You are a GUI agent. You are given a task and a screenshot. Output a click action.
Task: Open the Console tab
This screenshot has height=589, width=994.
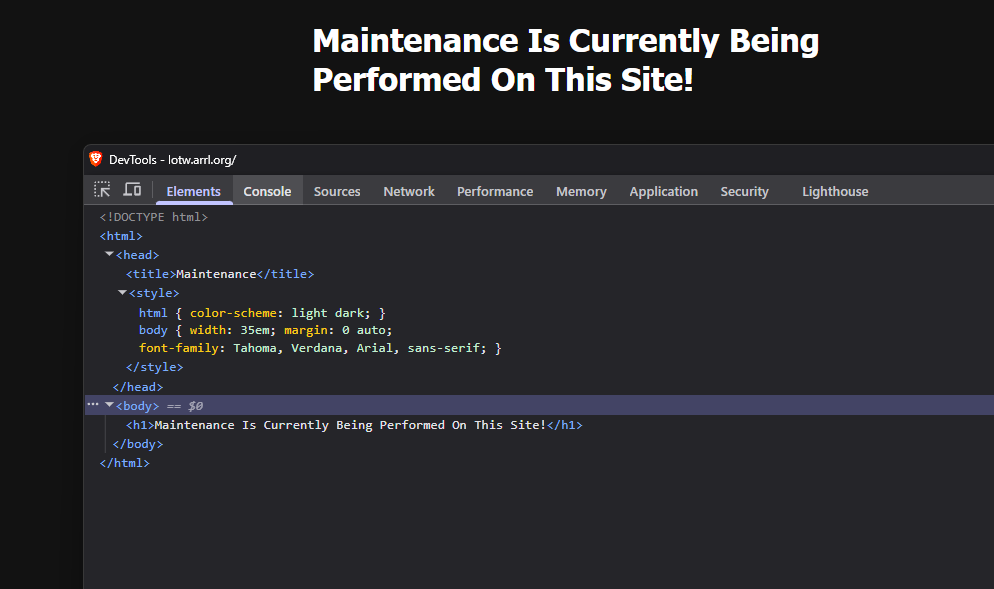point(268,191)
